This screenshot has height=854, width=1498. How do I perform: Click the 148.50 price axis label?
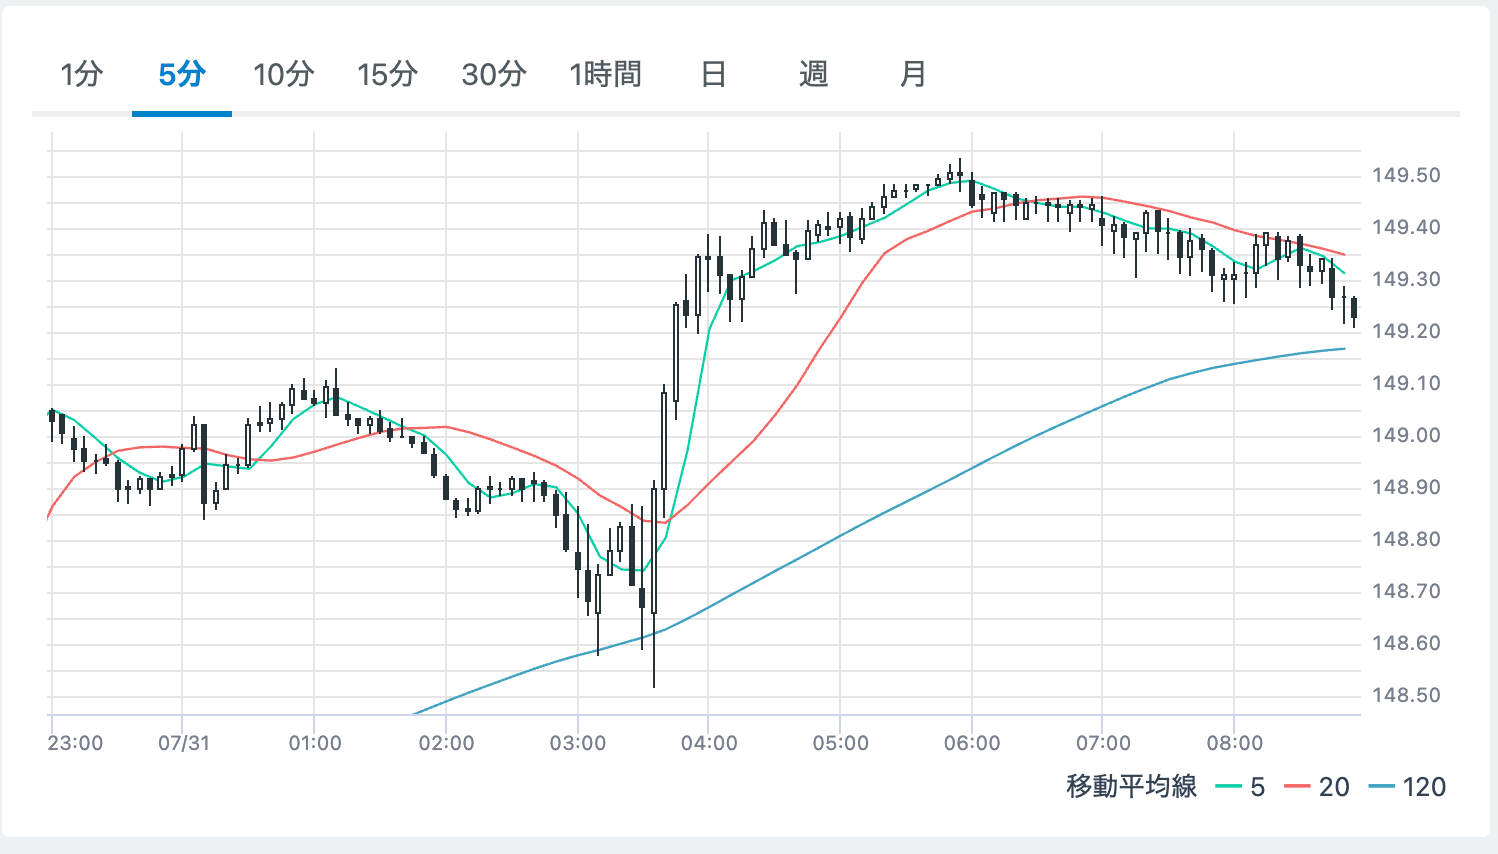coord(1406,695)
